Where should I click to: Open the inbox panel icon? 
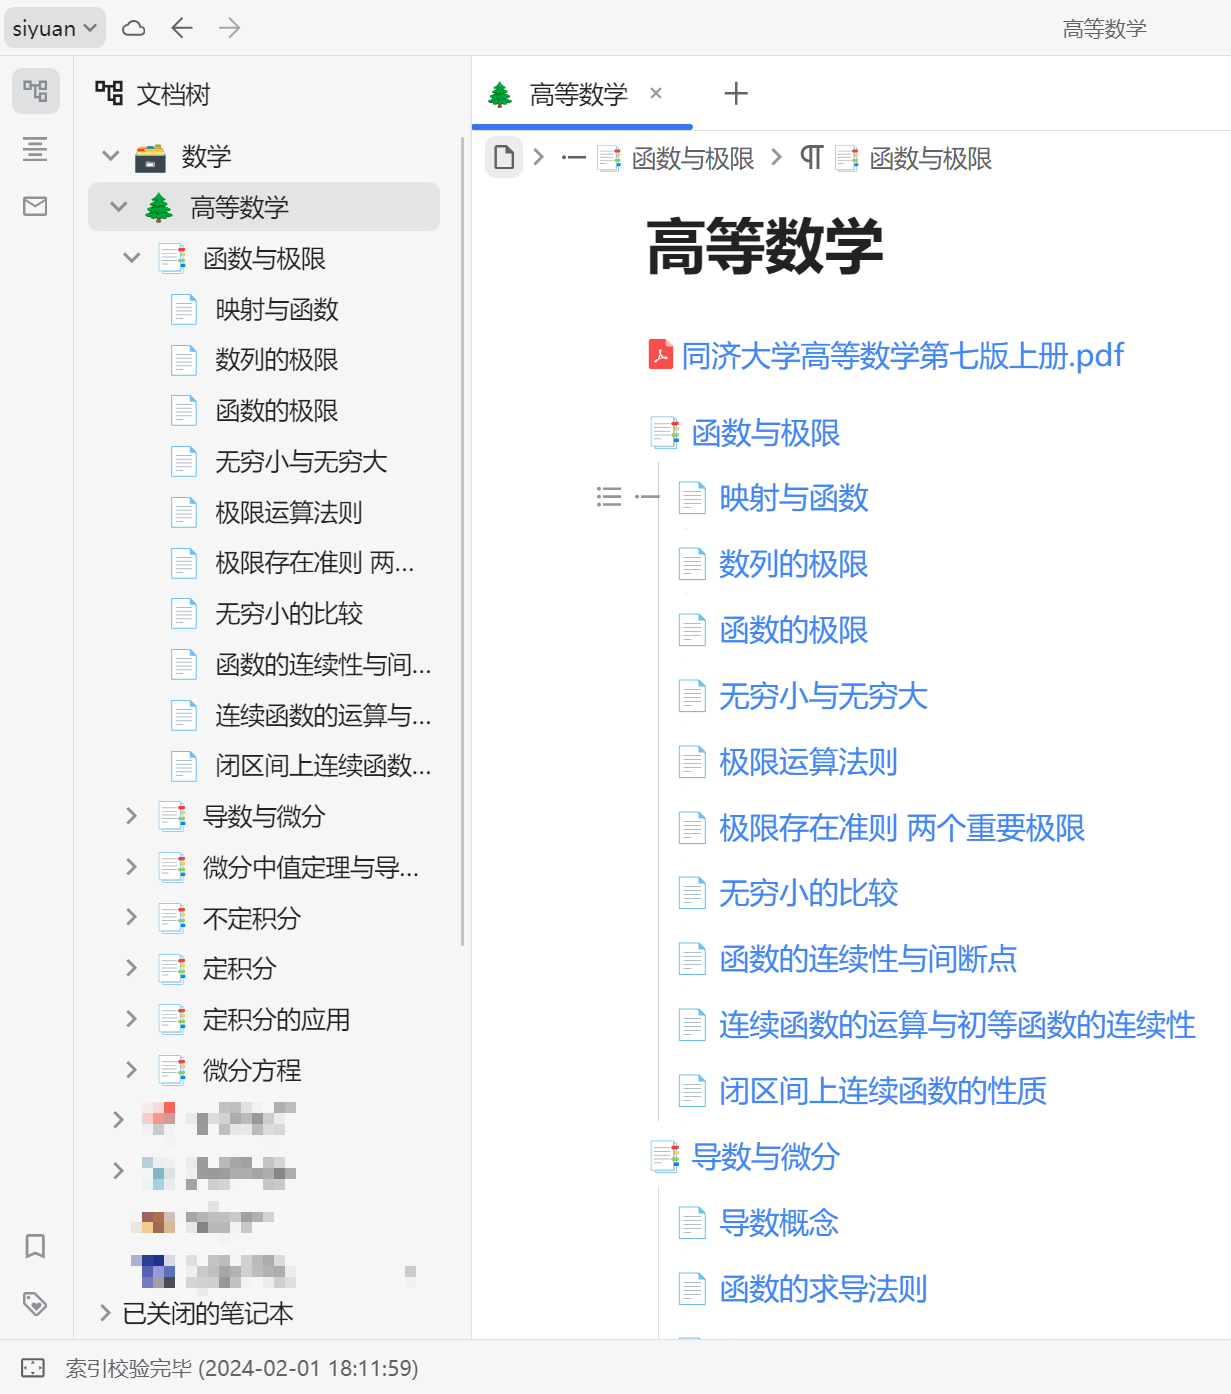click(36, 206)
